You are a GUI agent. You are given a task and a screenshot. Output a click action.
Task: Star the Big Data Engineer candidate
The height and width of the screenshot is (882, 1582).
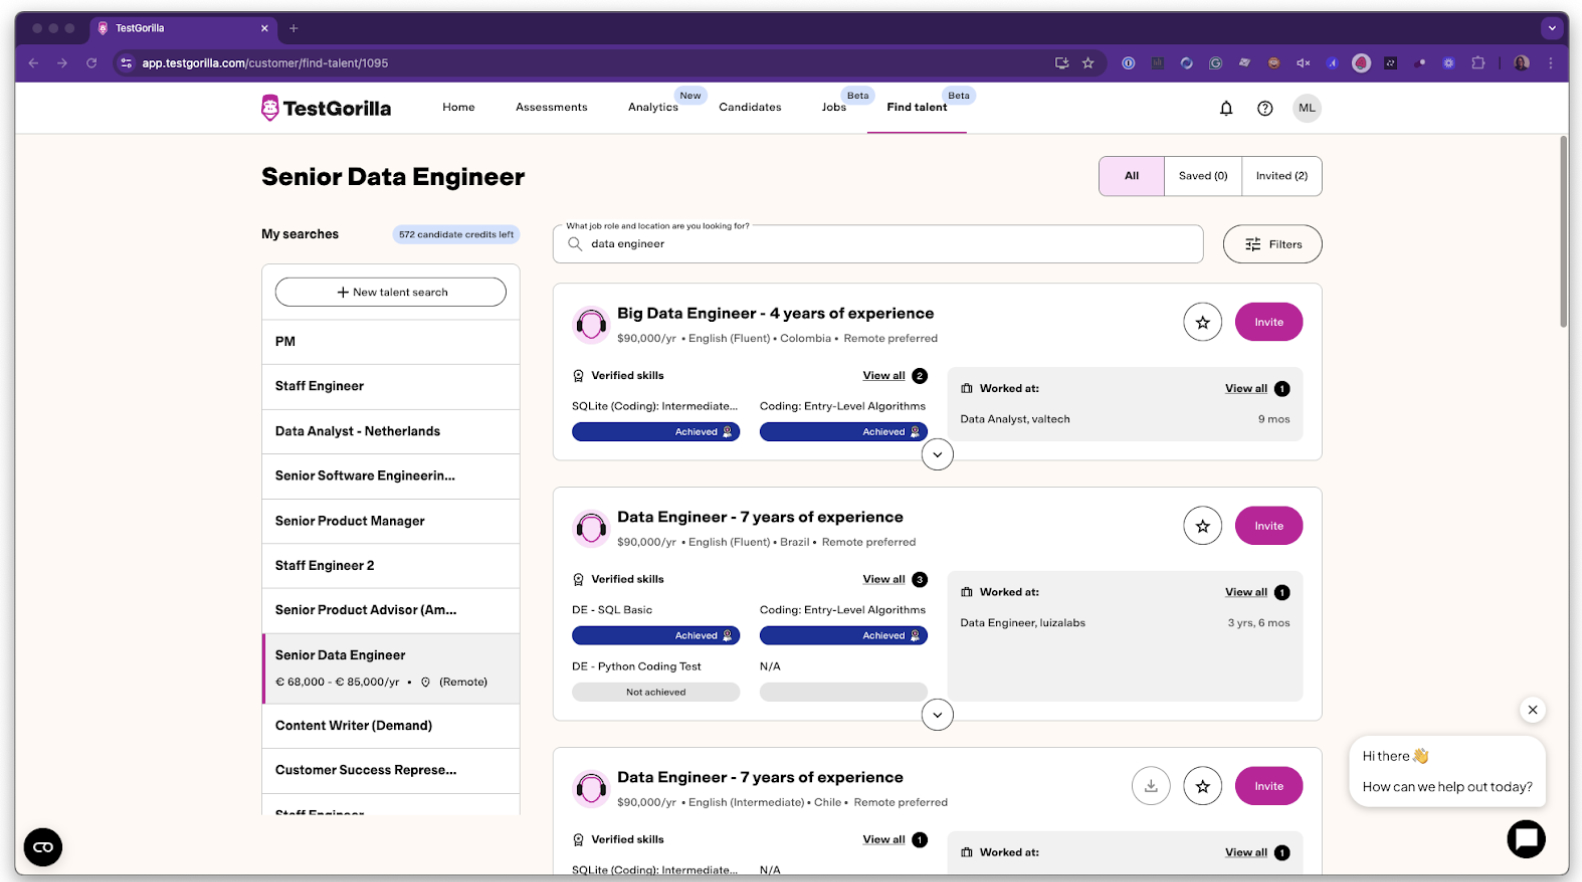(x=1202, y=322)
